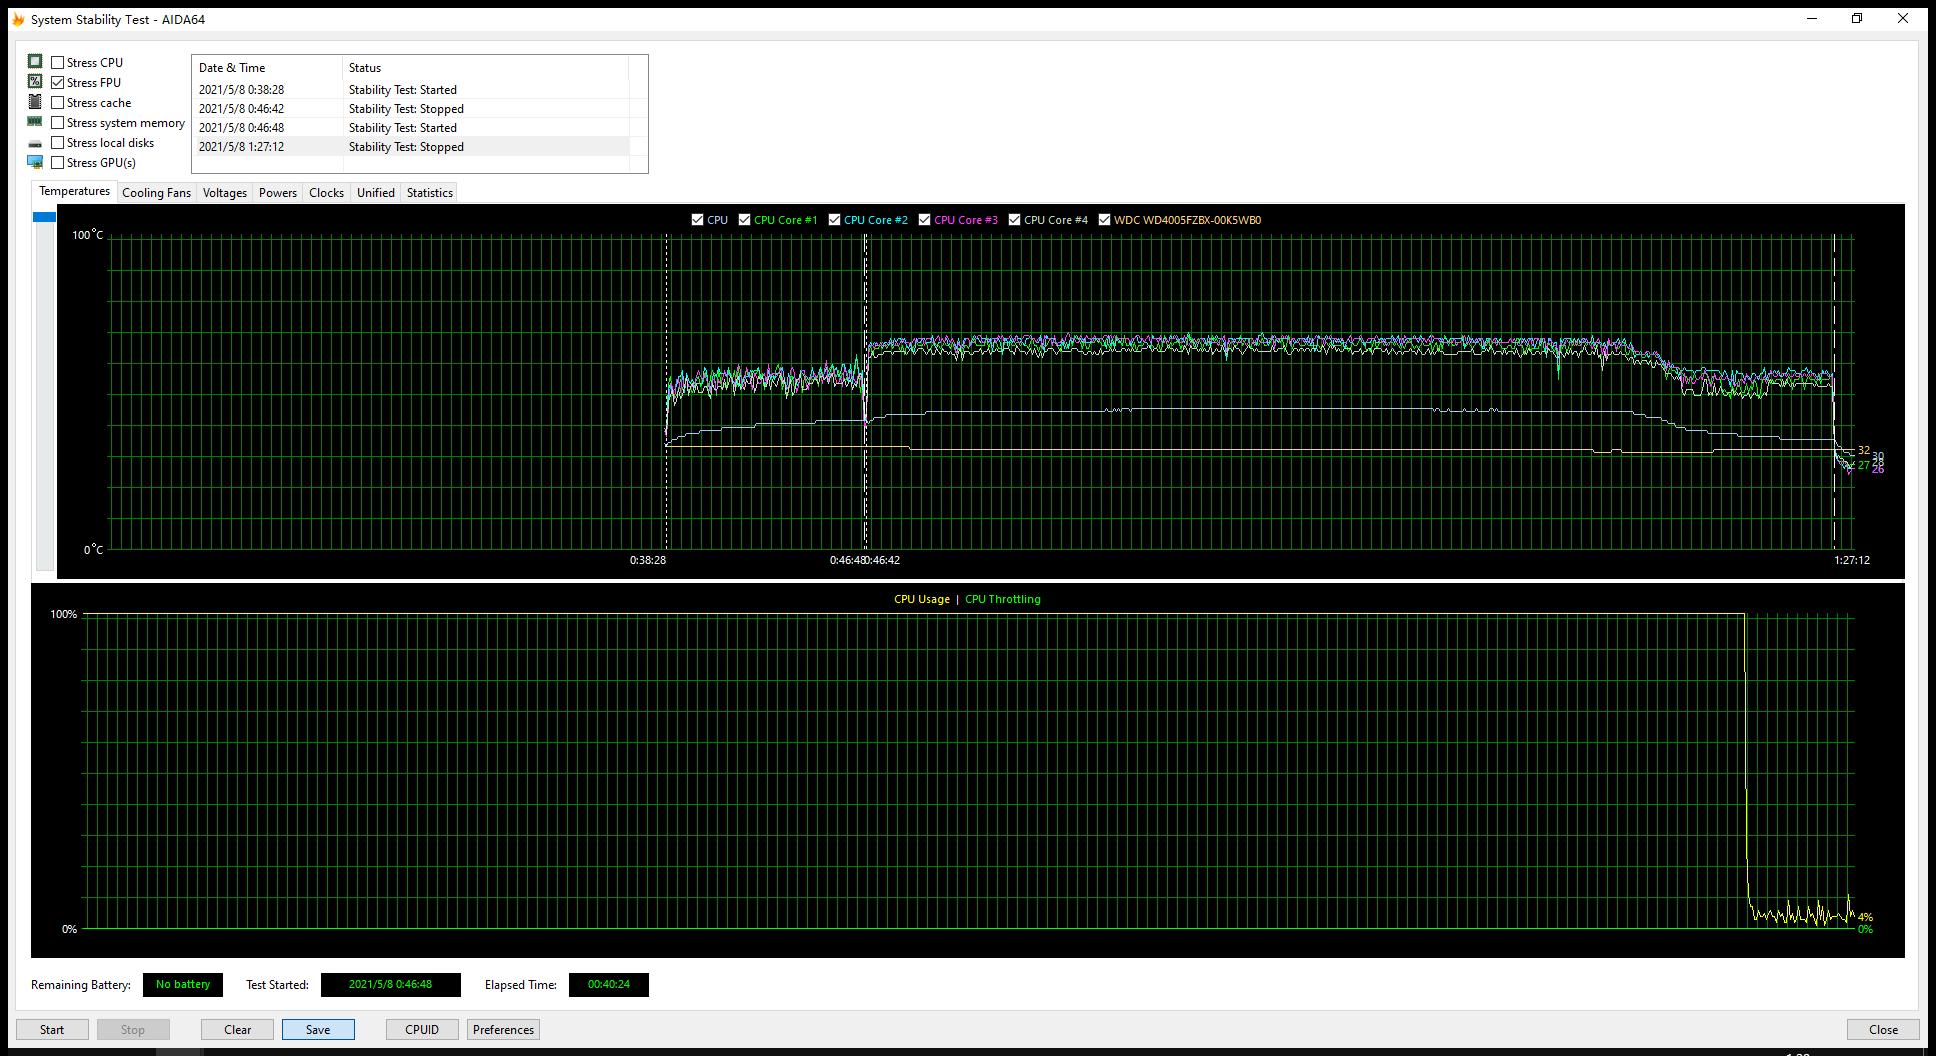Image resolution: width=1936 pixels, height=1056 pixels.
Task: Click the system memory RAM icon
Action: tap(35, 122)
